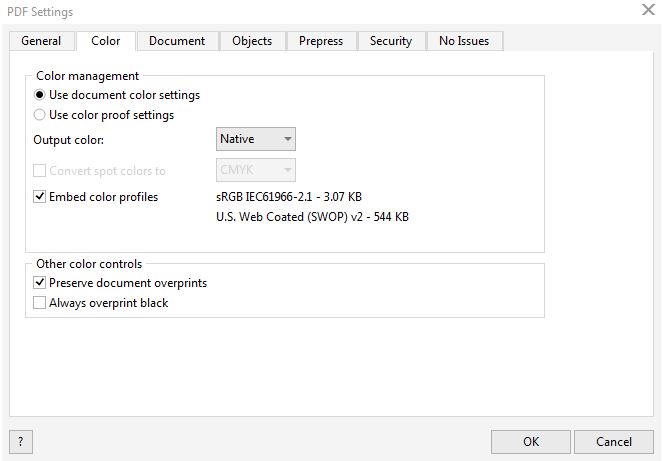Open the Security tab

pos(391,41)
